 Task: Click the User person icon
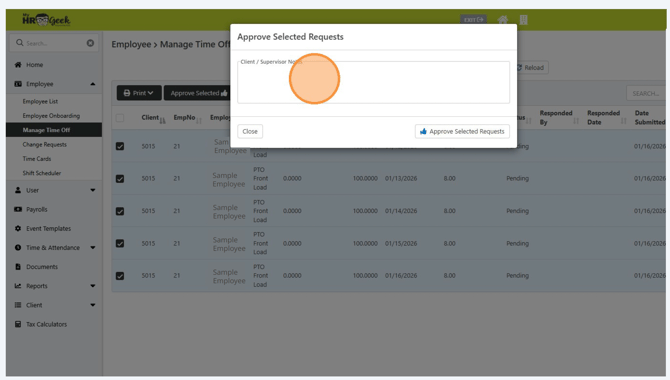click(18, 190)
